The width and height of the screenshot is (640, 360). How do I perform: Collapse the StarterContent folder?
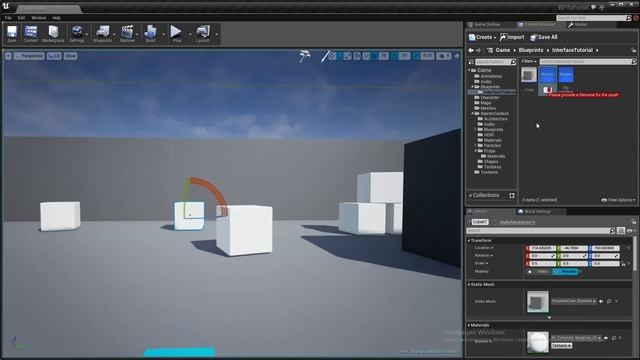tap(473, 113)
